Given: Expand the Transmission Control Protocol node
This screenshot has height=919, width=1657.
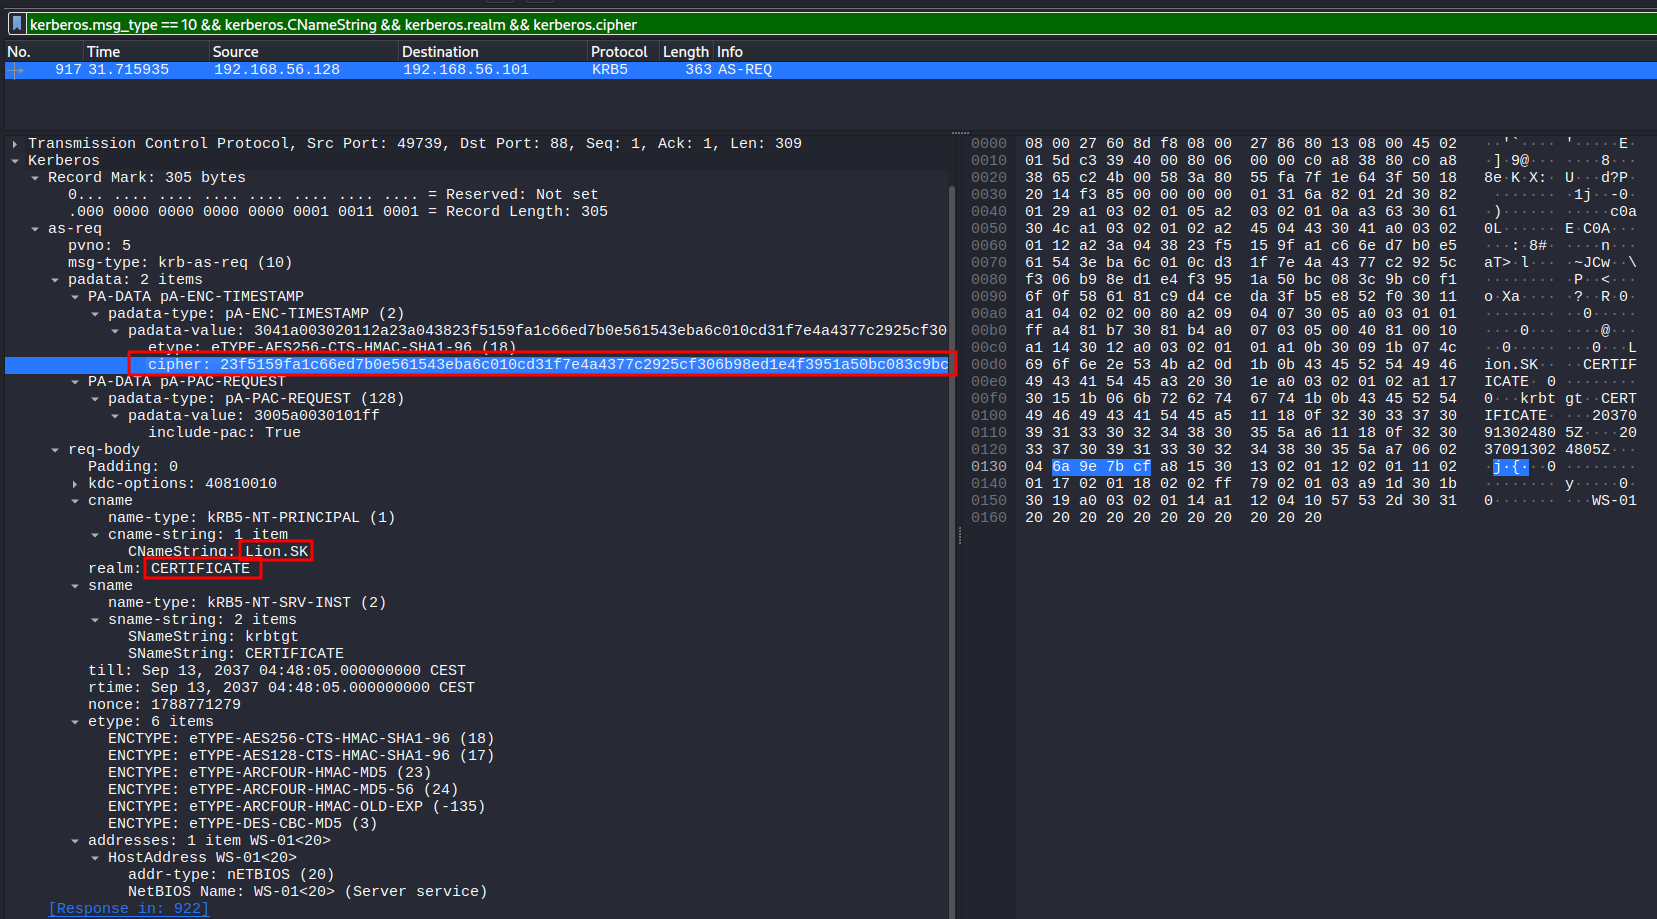Looking at the screenshot, I should (15, 144).
